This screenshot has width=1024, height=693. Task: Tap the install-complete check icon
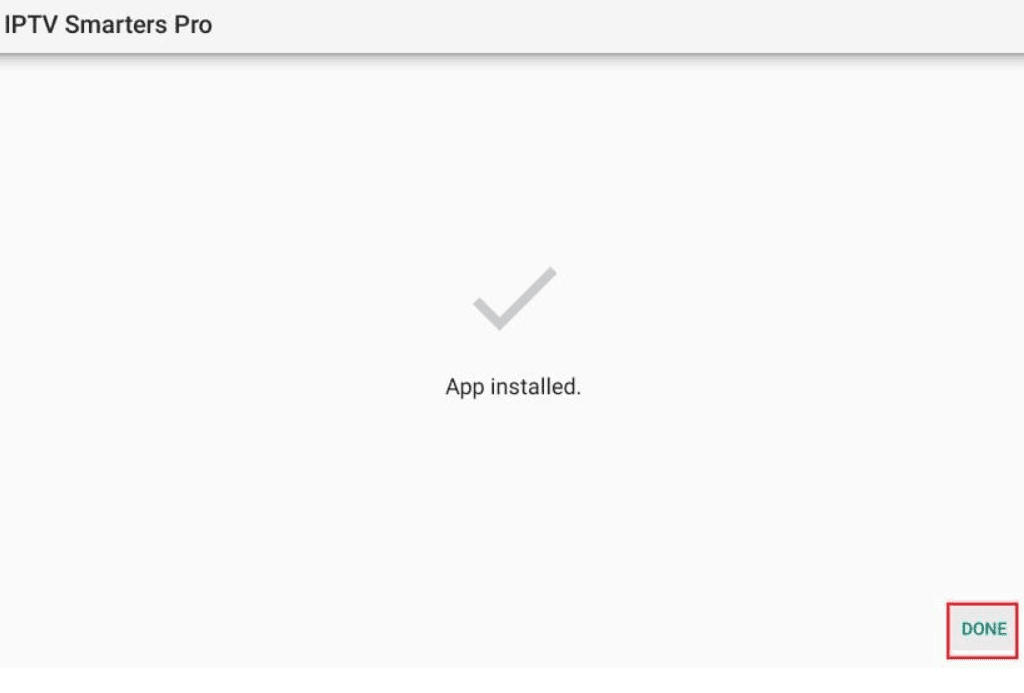click(x=515, y=298)
